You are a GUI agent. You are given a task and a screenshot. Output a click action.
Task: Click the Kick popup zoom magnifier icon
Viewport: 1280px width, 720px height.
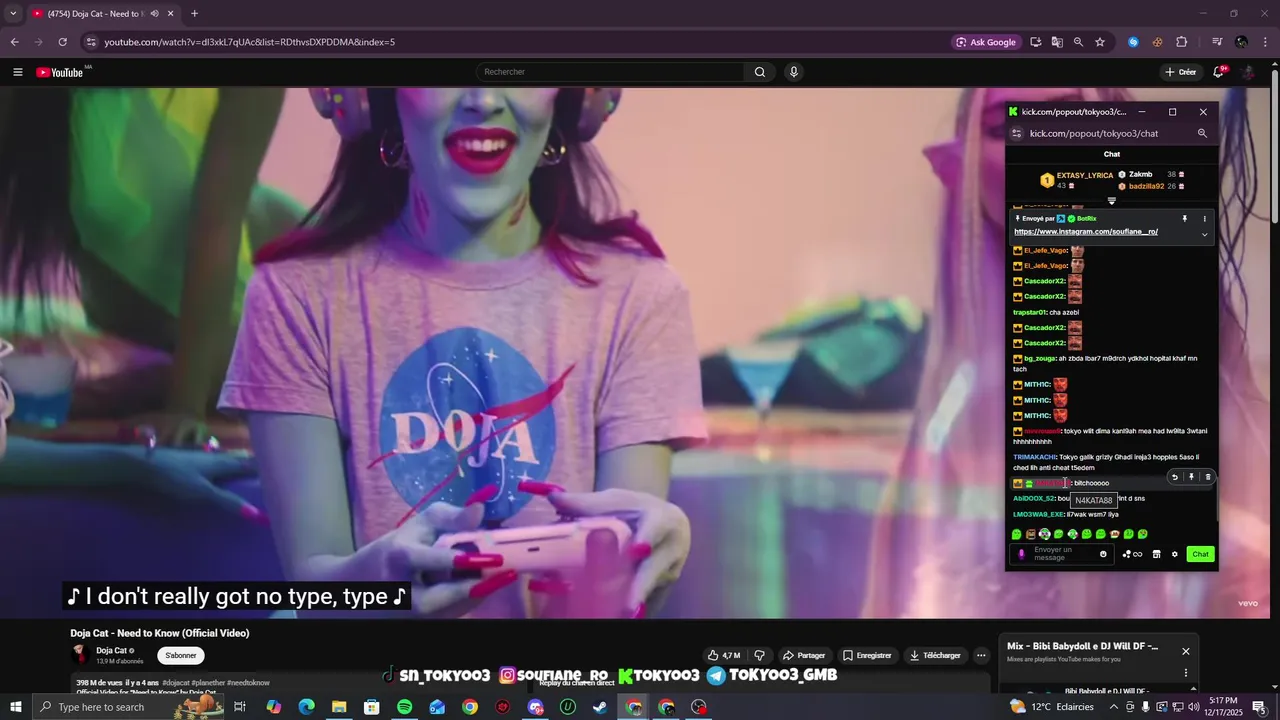pos(1202,133)
